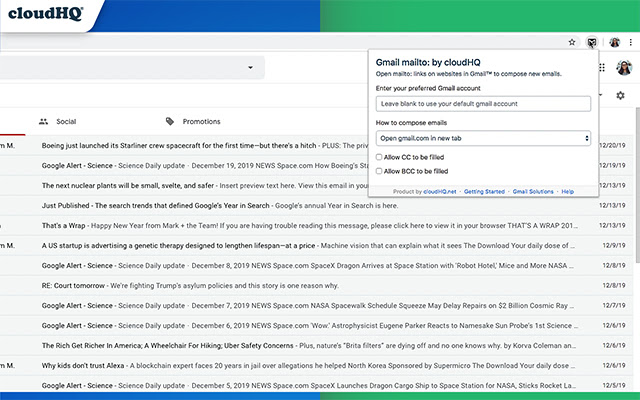
Task: Open the Getting Started link
Action: pos(484,191)
